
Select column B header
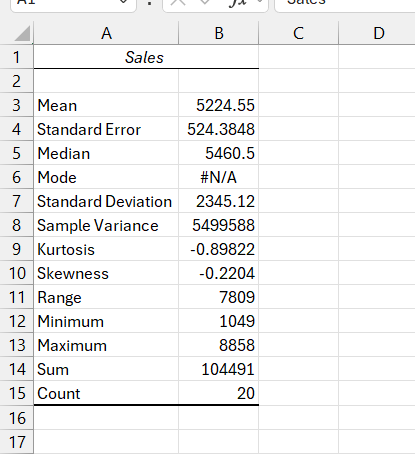pyautogui.click(x=219, y=33)
